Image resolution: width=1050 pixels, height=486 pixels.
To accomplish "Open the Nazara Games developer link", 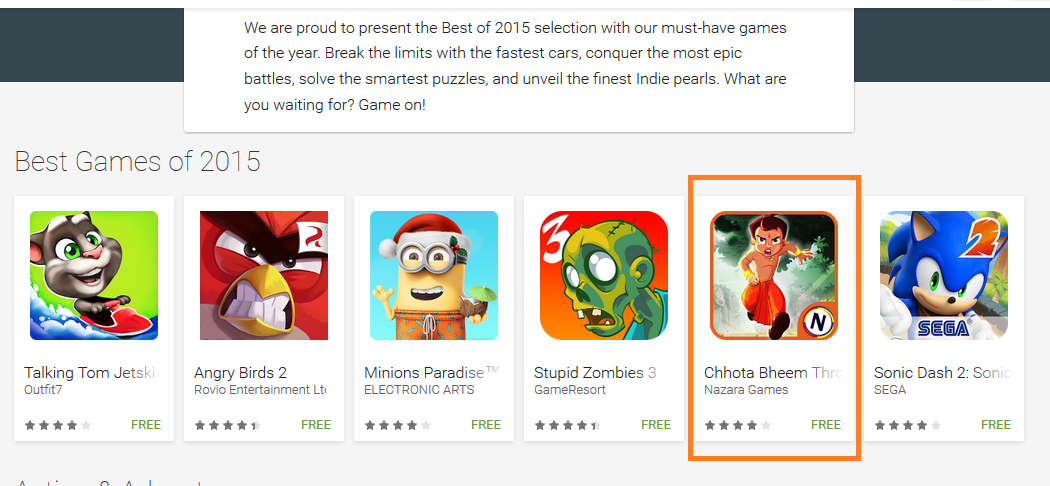I will coord(746,390).
